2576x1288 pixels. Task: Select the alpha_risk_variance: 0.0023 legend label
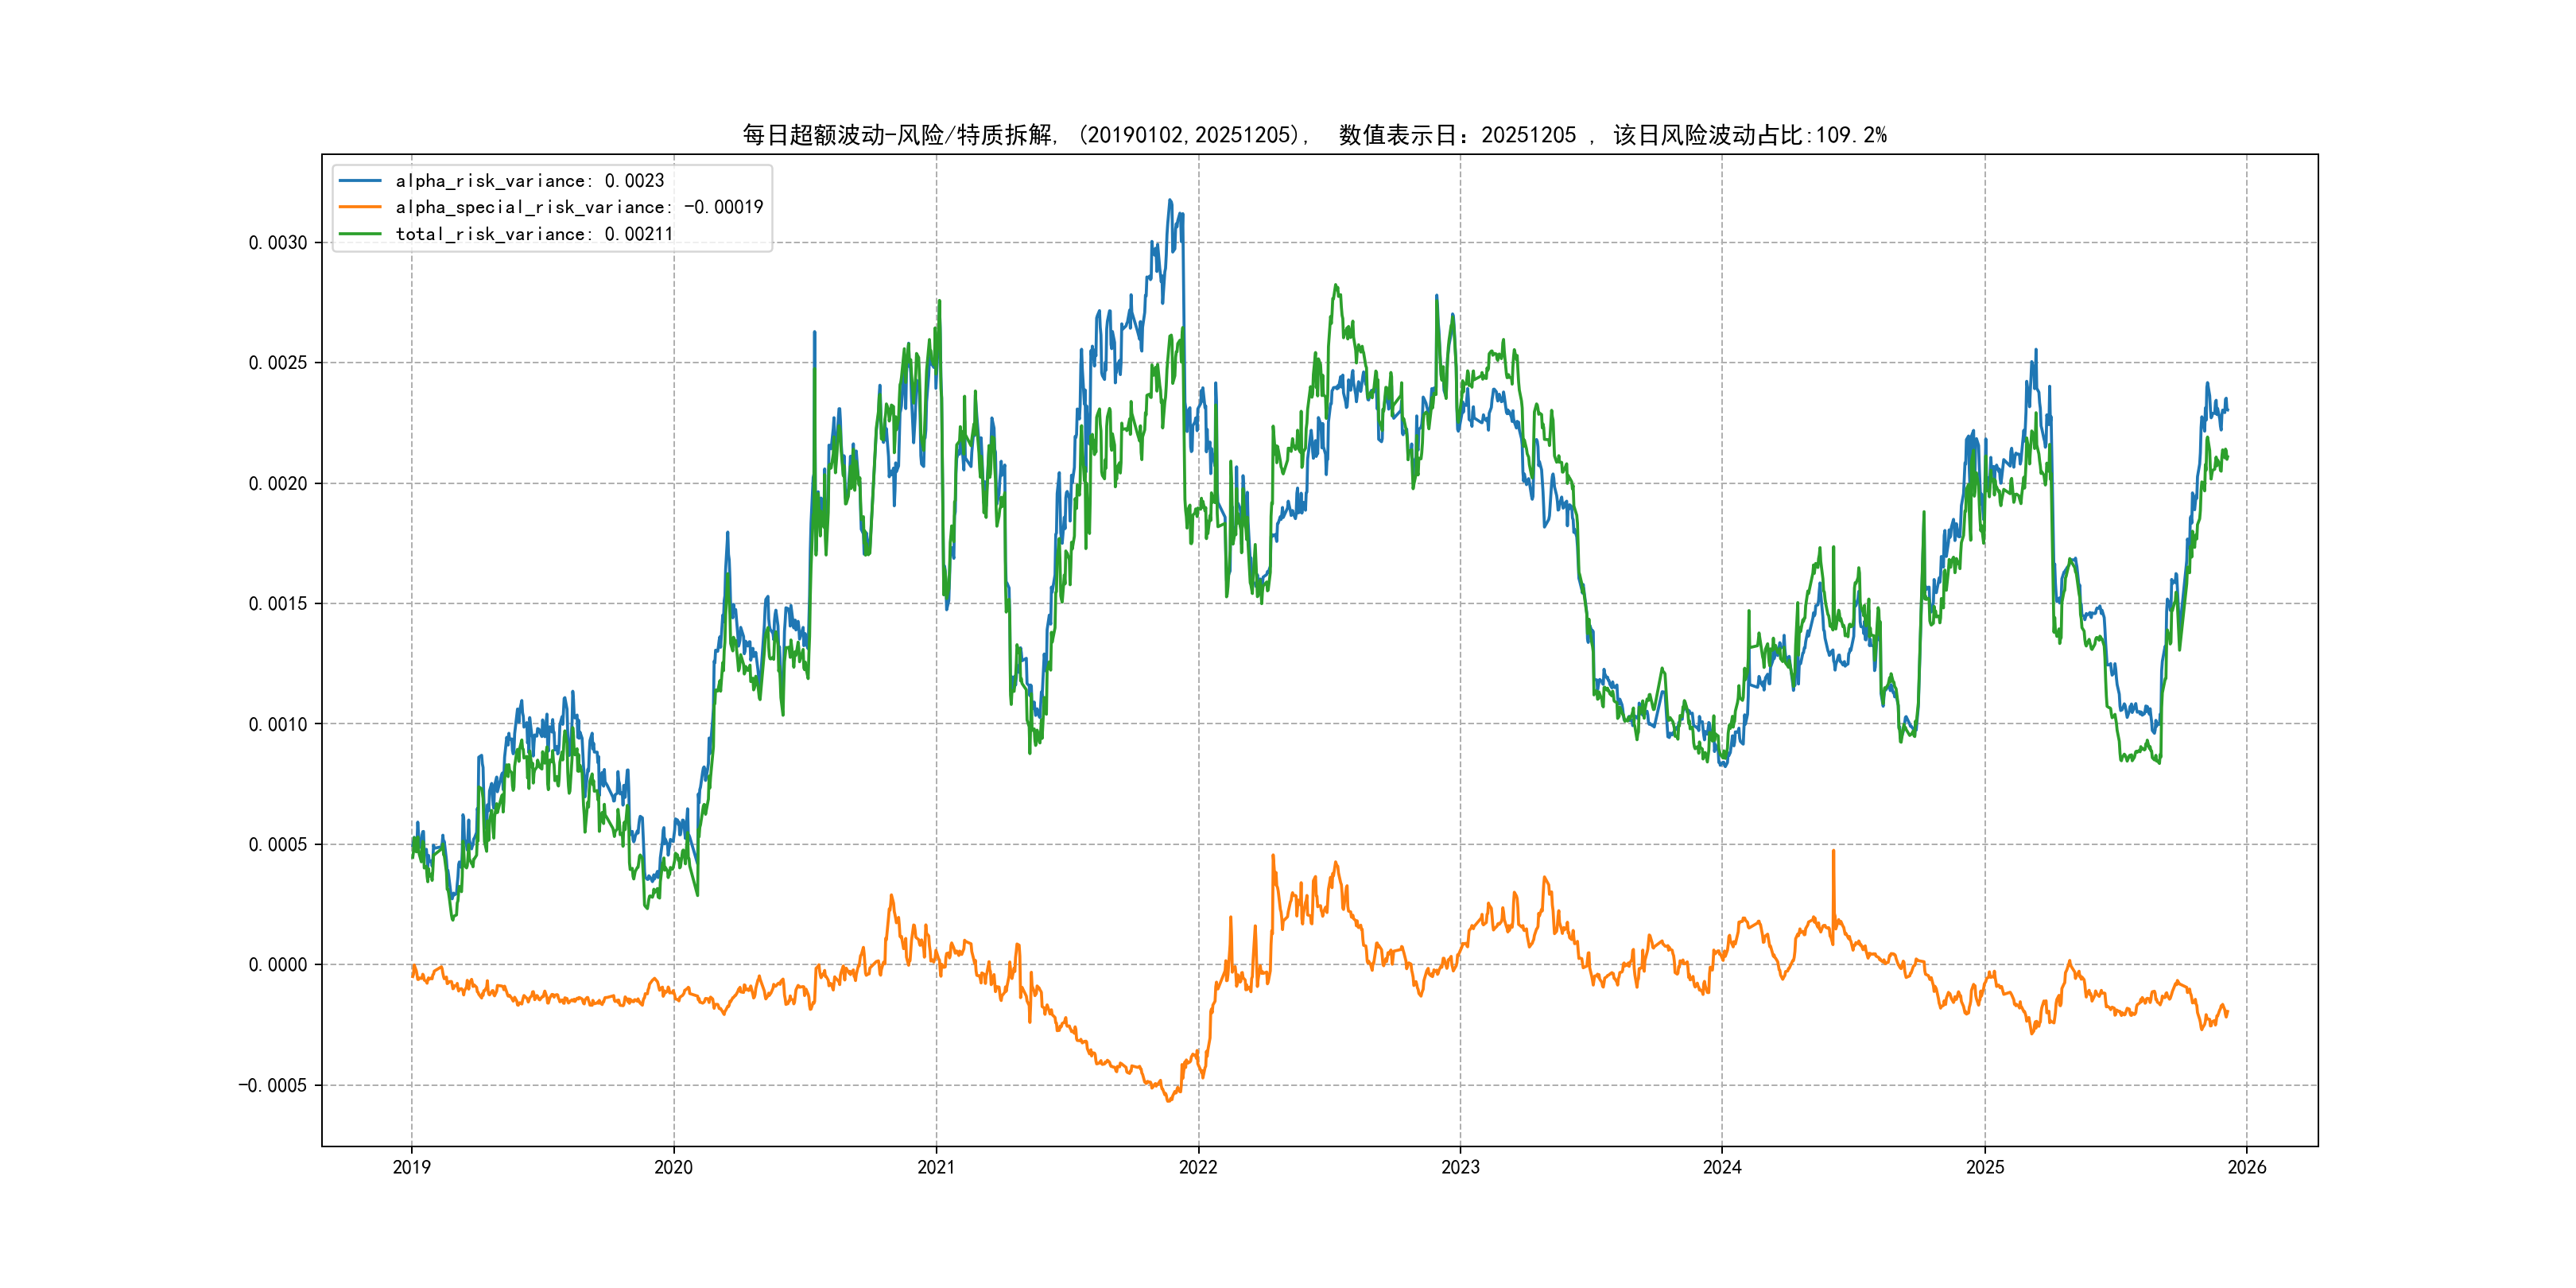(x=529, y=181)
